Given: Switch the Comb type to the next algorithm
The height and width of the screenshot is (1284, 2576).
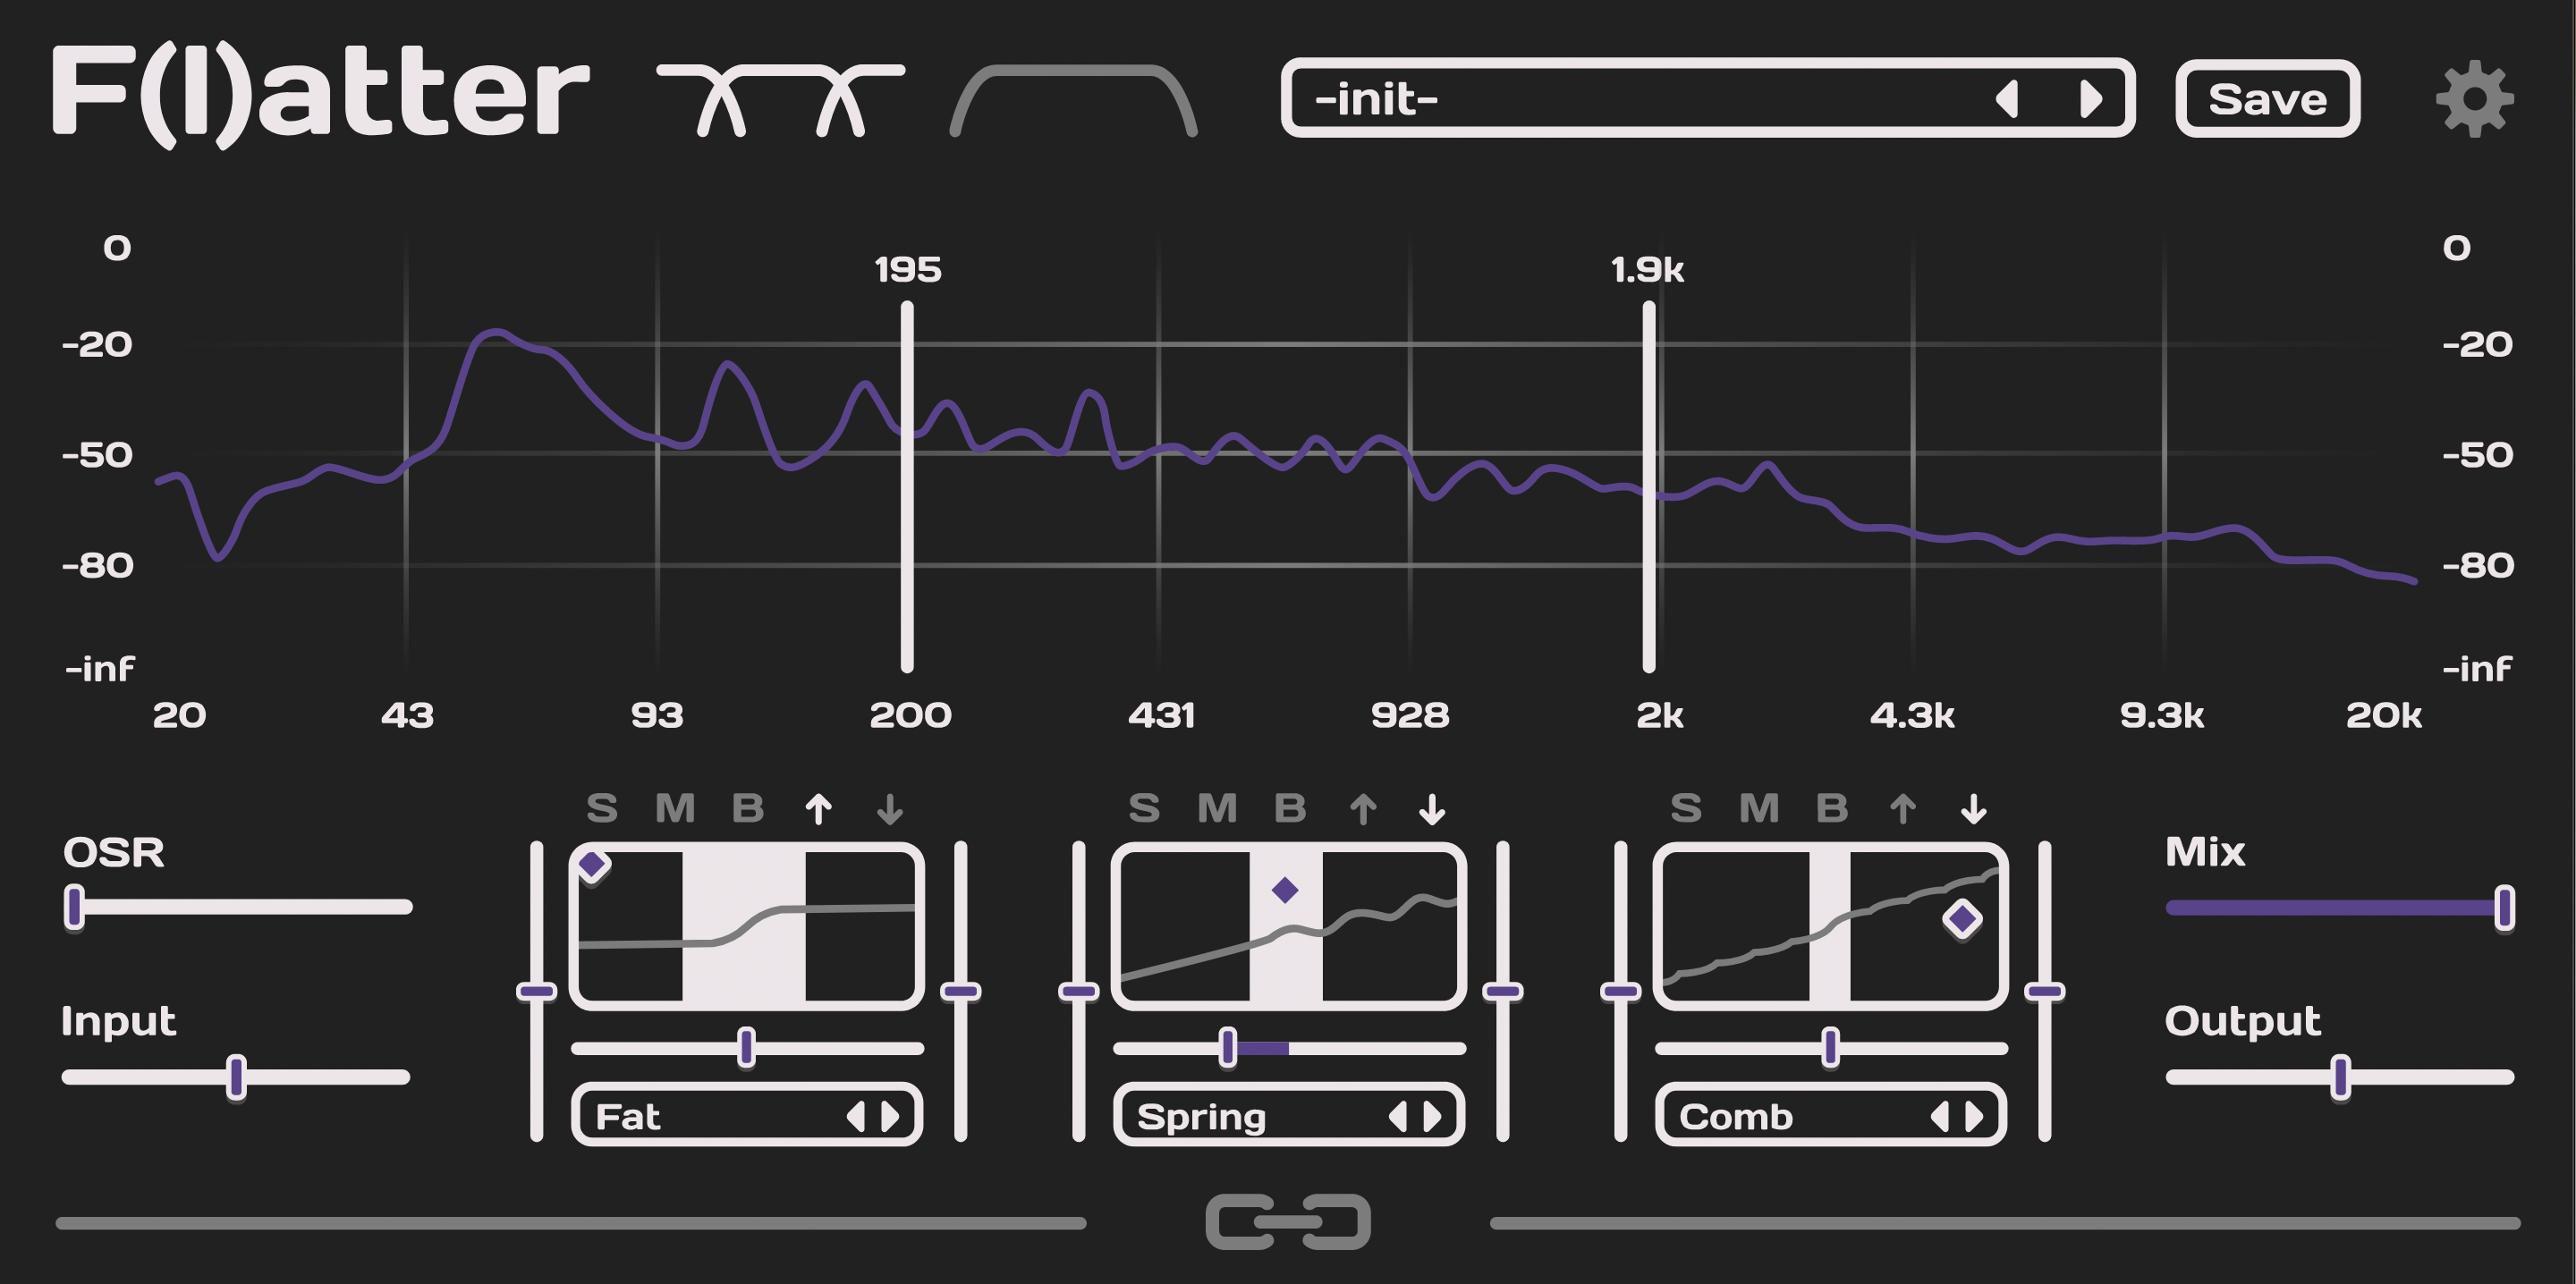Looking at the screenshot, I should [x=1974, y=1115].
